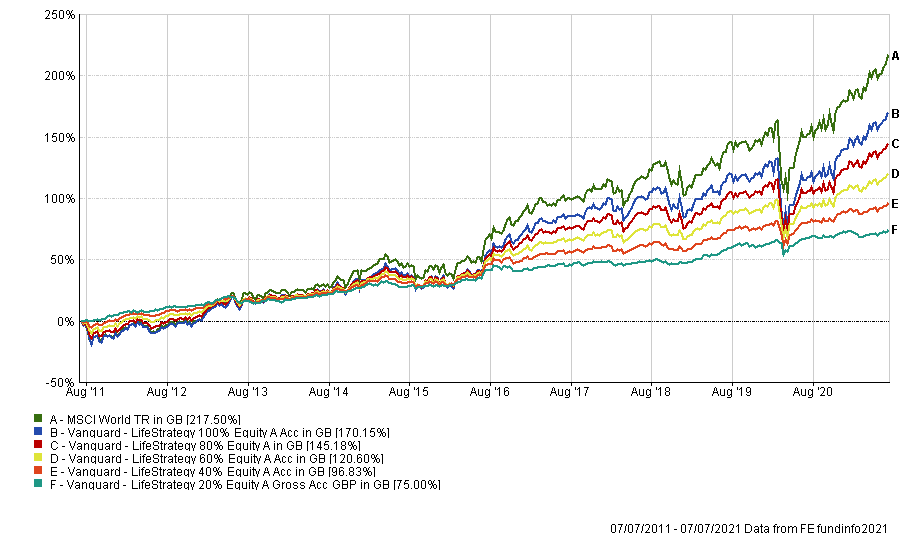Click the yellow LifeStrategy 60% legend swatch
900x535 pixels.
(x=38, y=458)
